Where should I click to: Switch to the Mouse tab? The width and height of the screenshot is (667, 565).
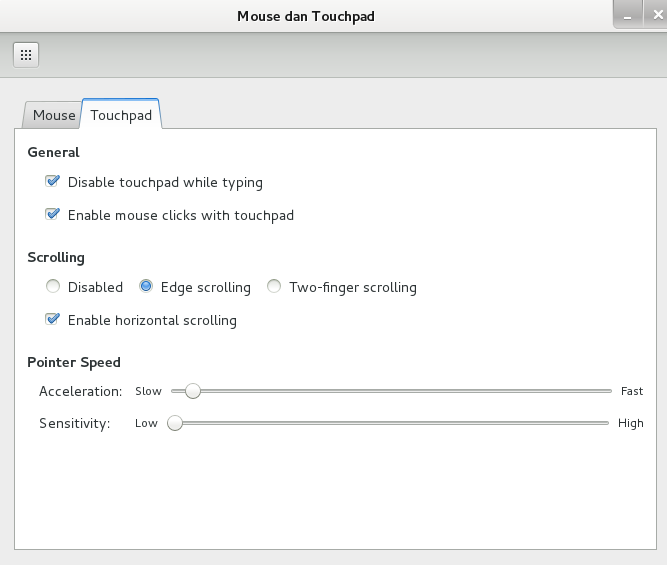tap(53, 115)
